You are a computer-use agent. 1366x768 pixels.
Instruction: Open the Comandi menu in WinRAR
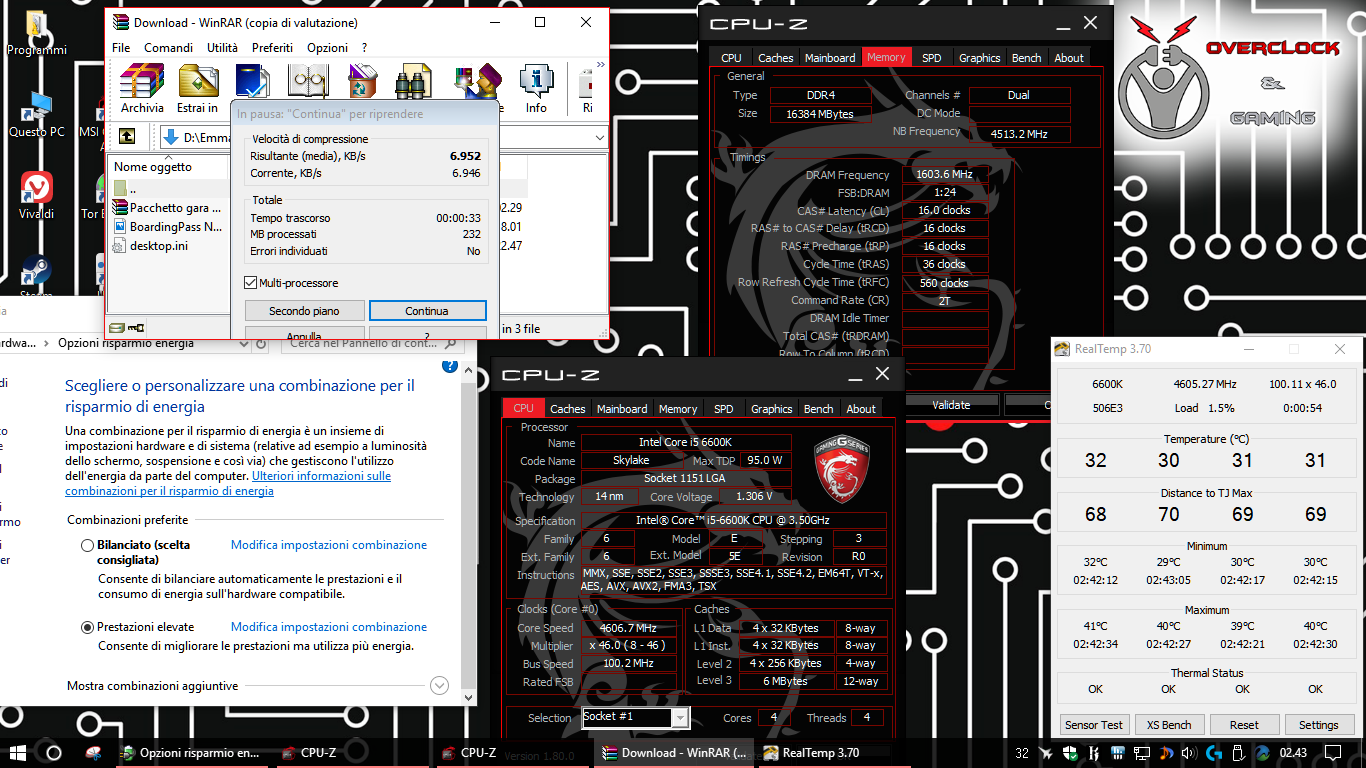click(x=168, y=48)
